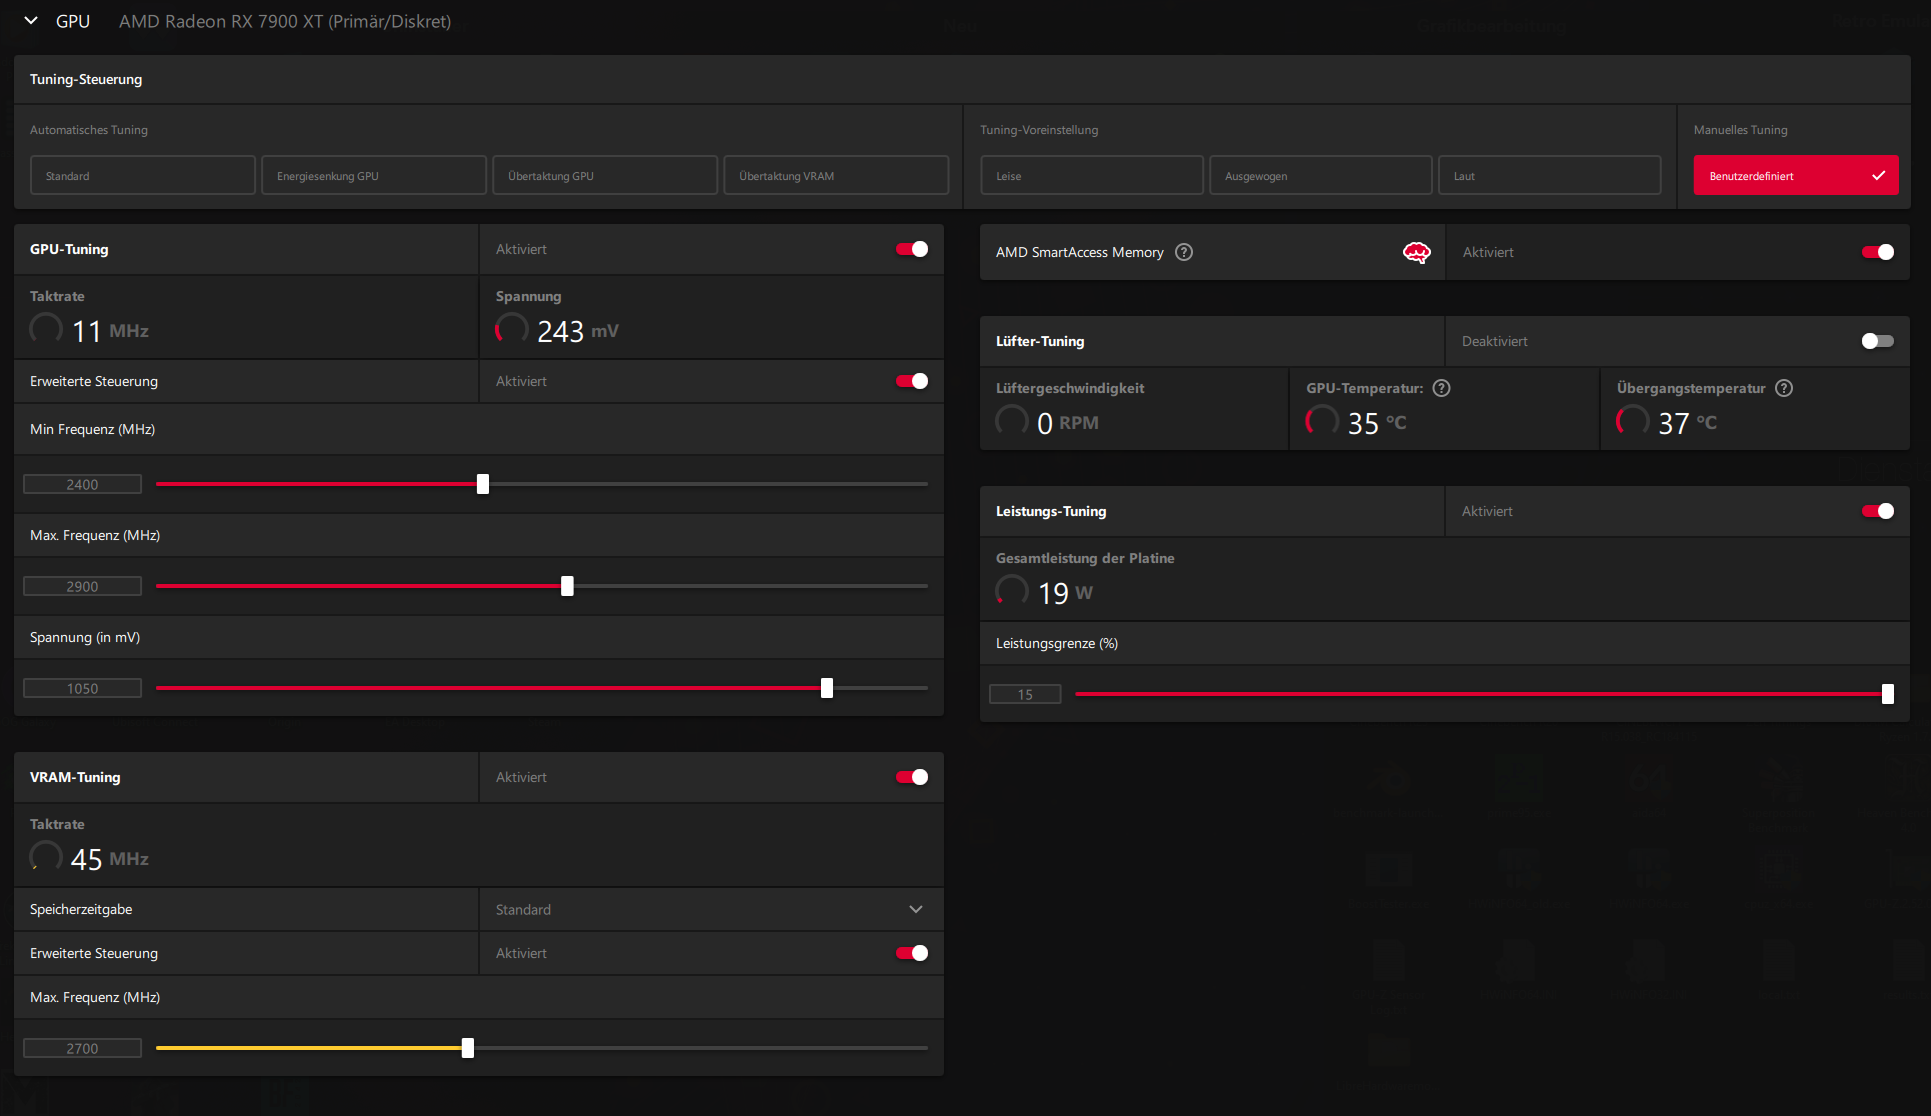This screenshot has width=1931, height=1116.
Task: Enable the Lüfter-Tuning switch
Action: point(1877,341)
